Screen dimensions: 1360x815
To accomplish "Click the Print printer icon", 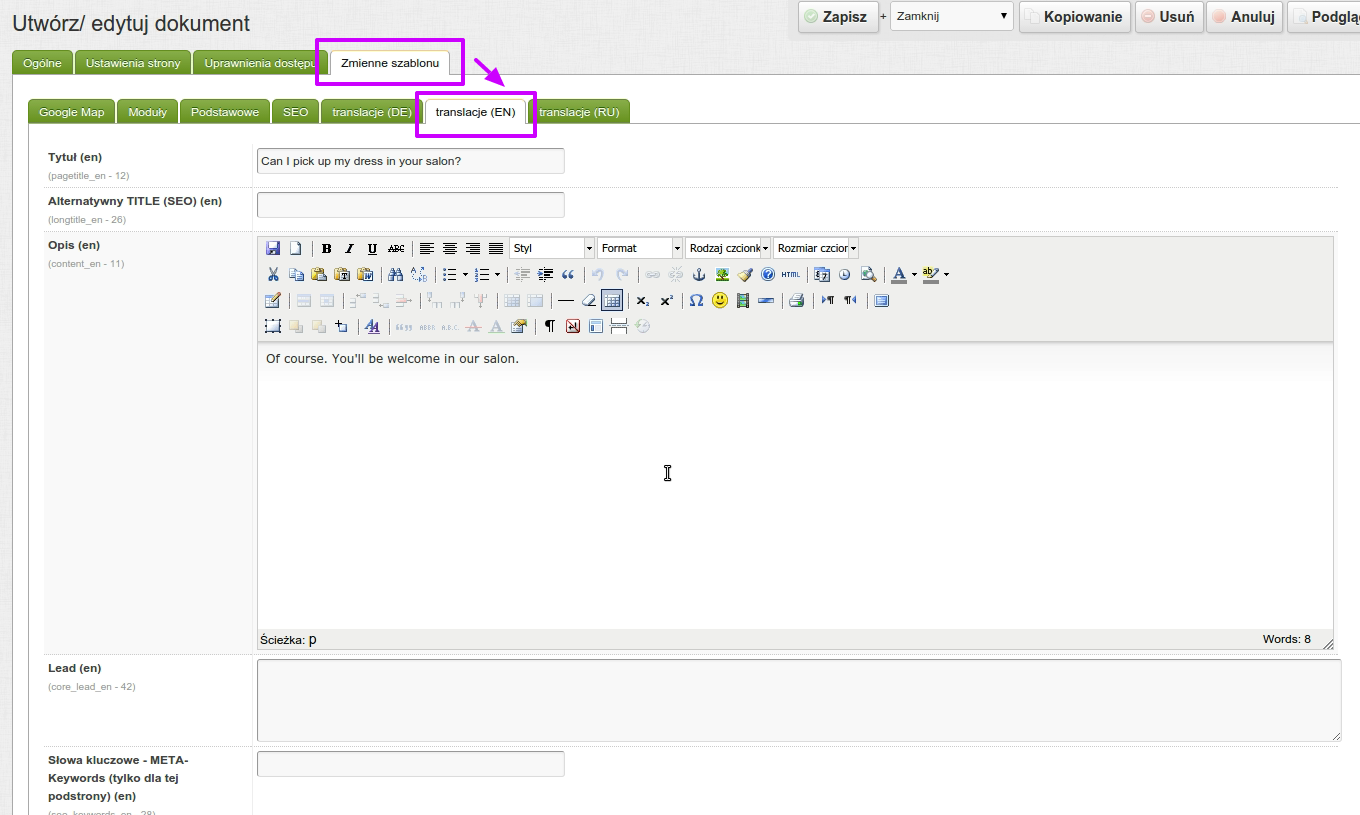I will click(797, 300).
